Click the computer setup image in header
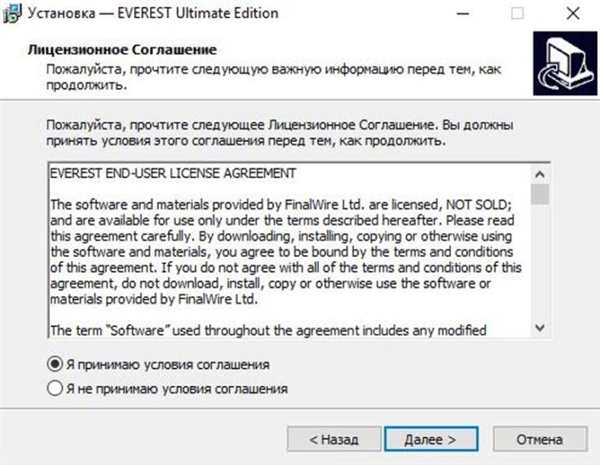This screenshot has width=600, height=465. point(565,64)
